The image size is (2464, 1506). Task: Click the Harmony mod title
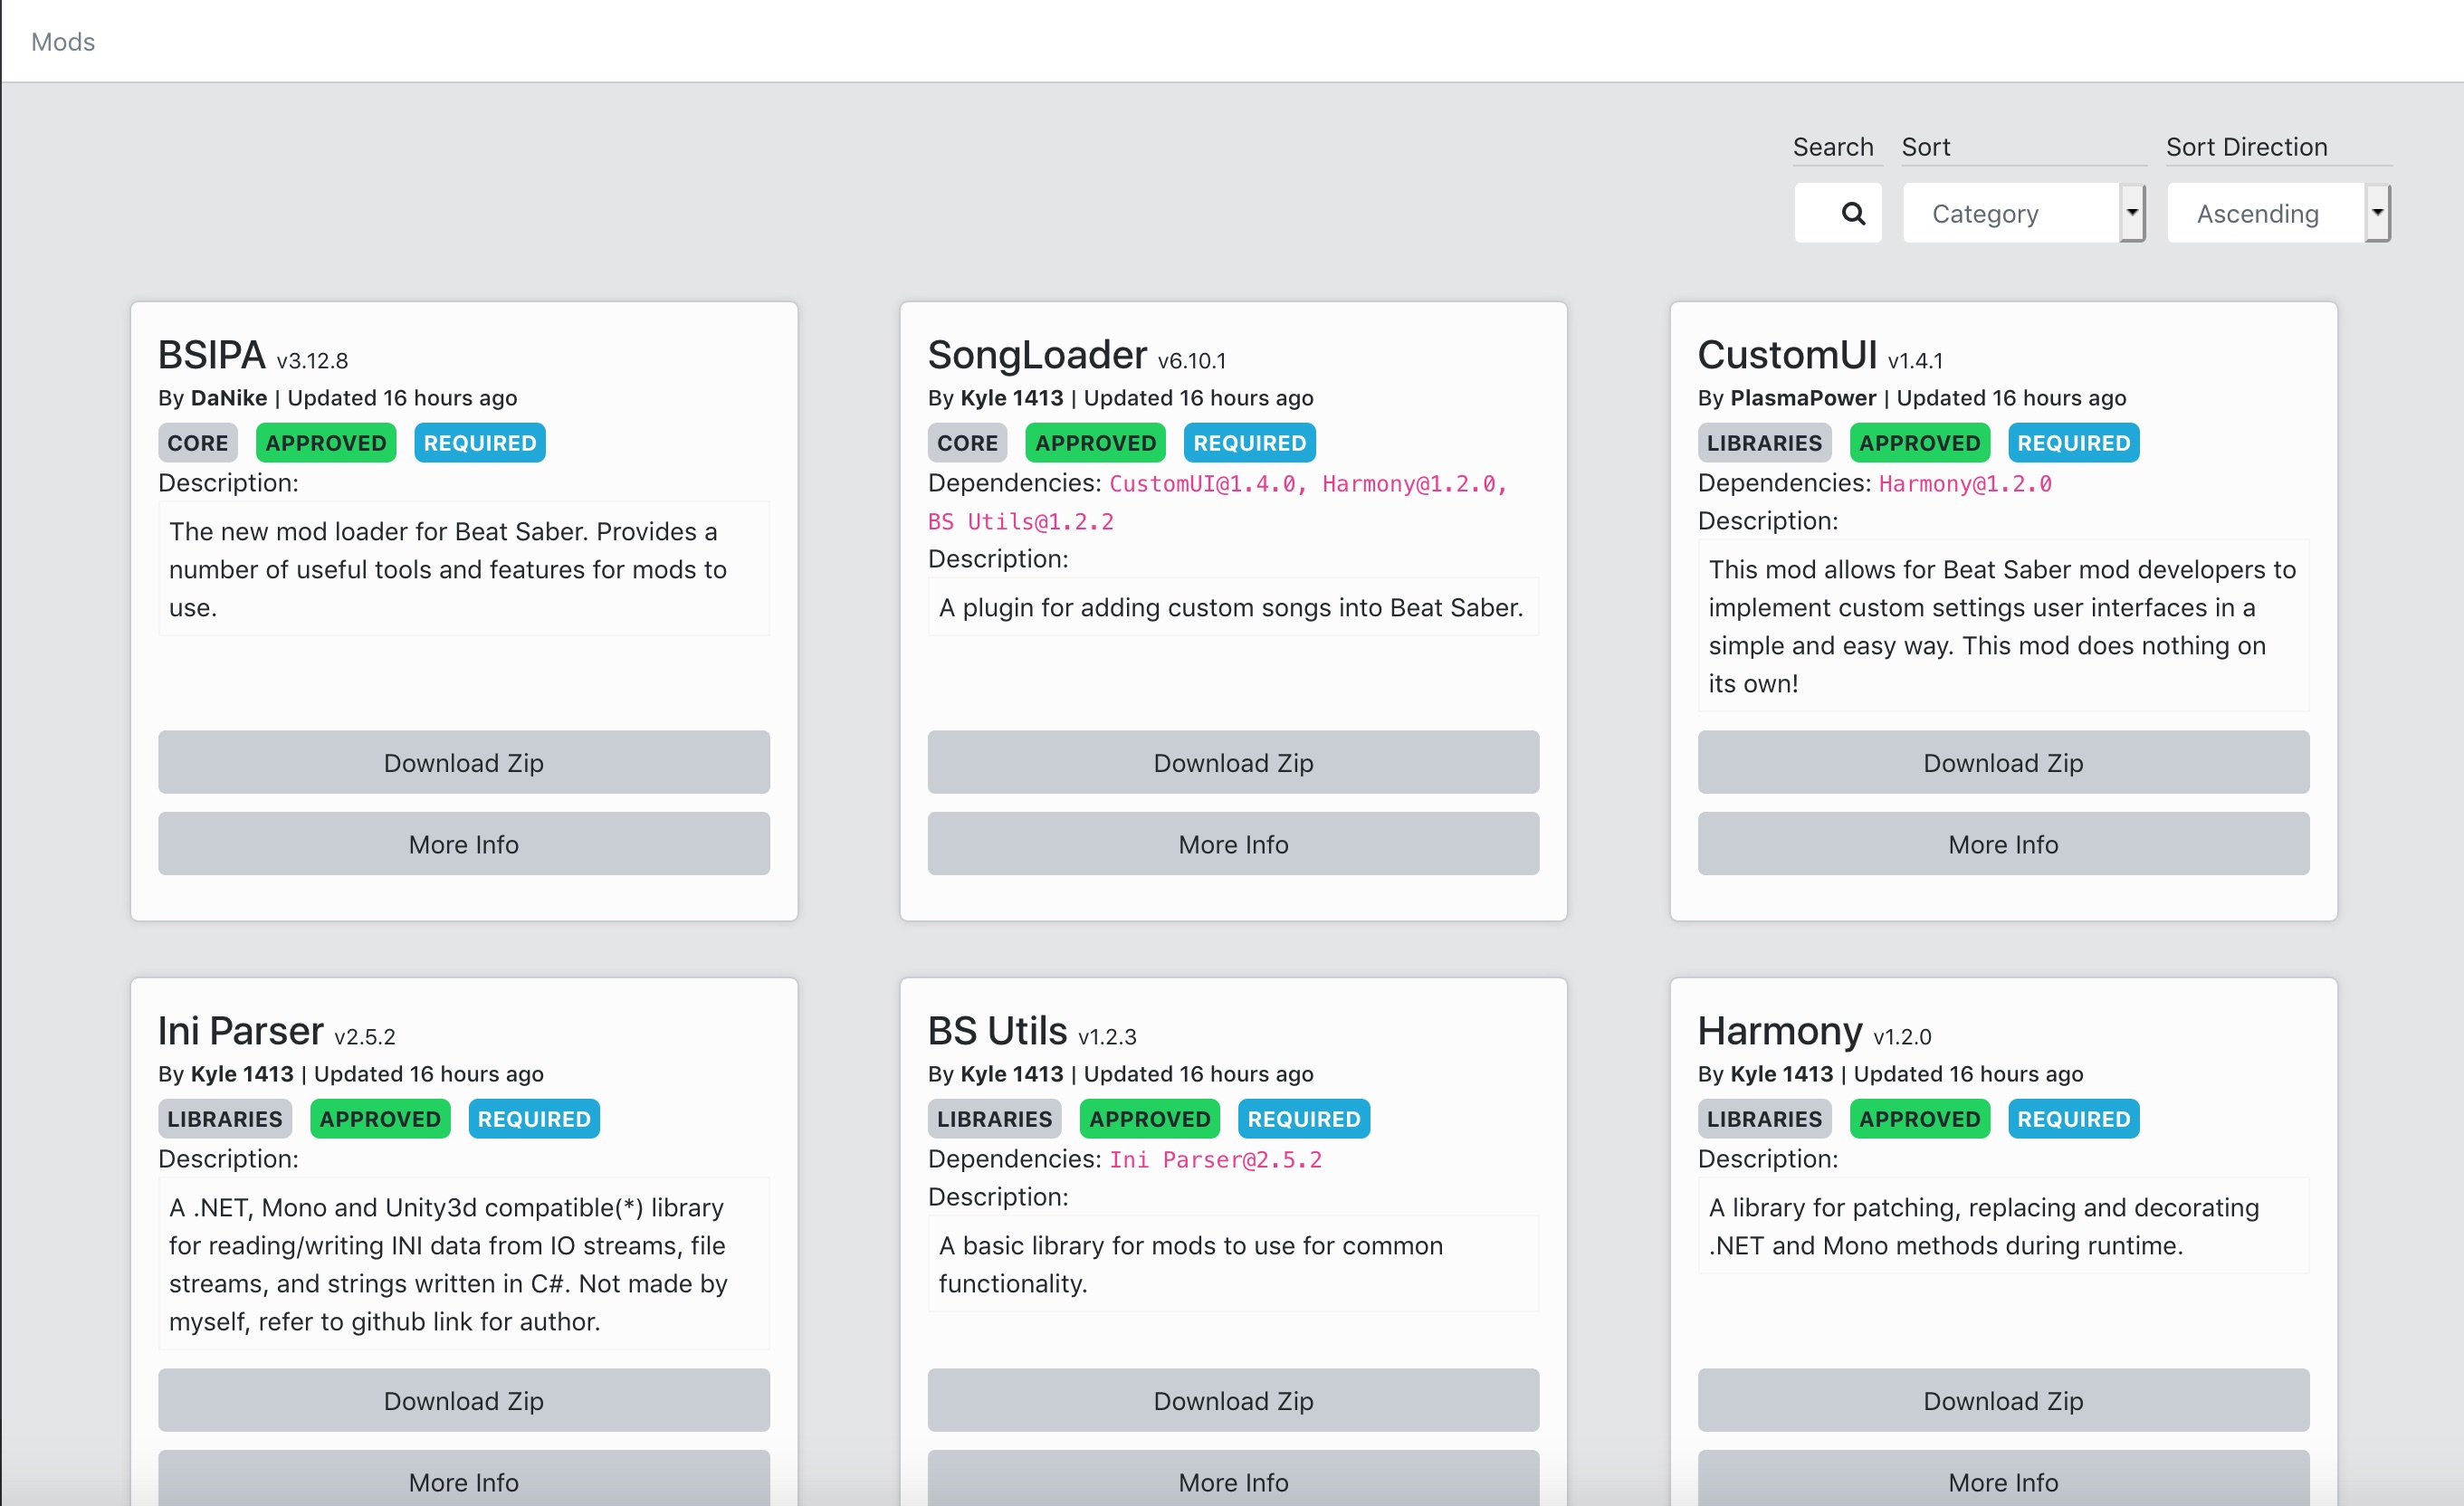click(x=1780, y=1031)
